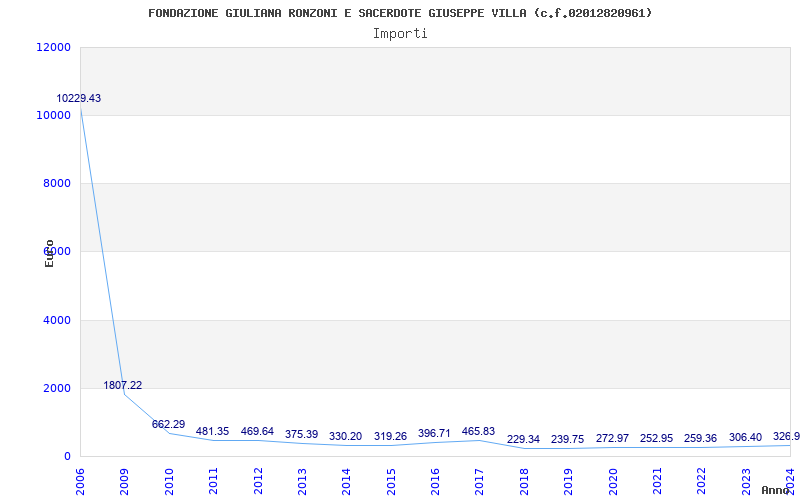Select the 481.35 data label

tap(212, 432)
